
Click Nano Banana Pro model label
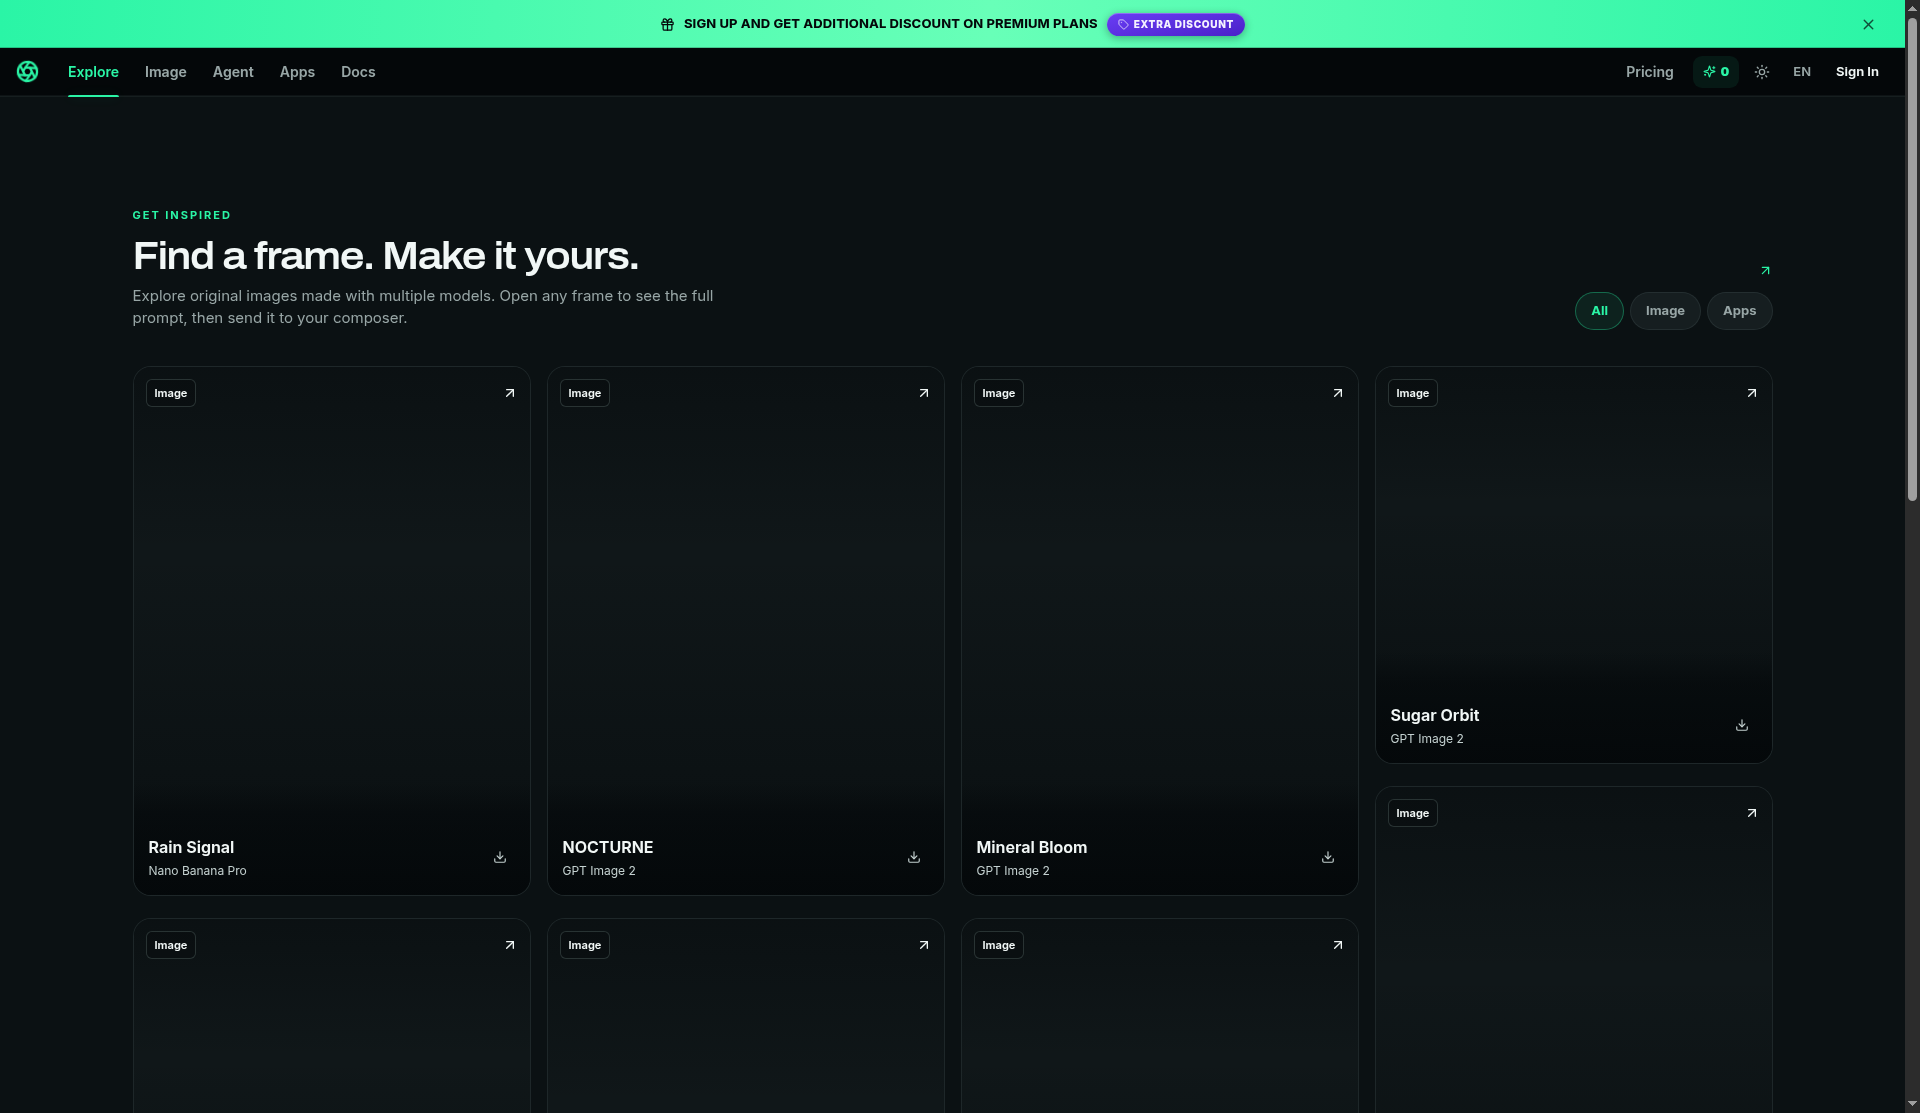click(197, 871)
